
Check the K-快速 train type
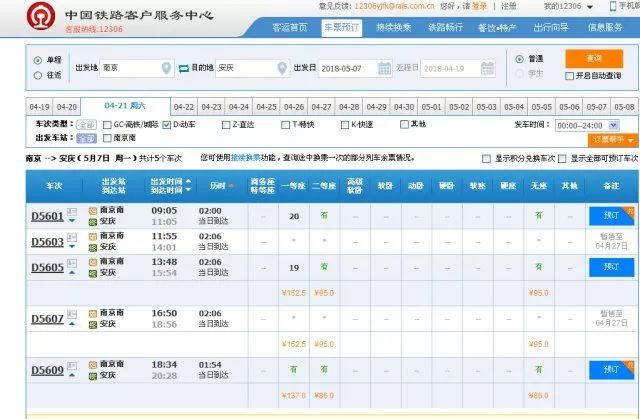click(x=345, y=125)
